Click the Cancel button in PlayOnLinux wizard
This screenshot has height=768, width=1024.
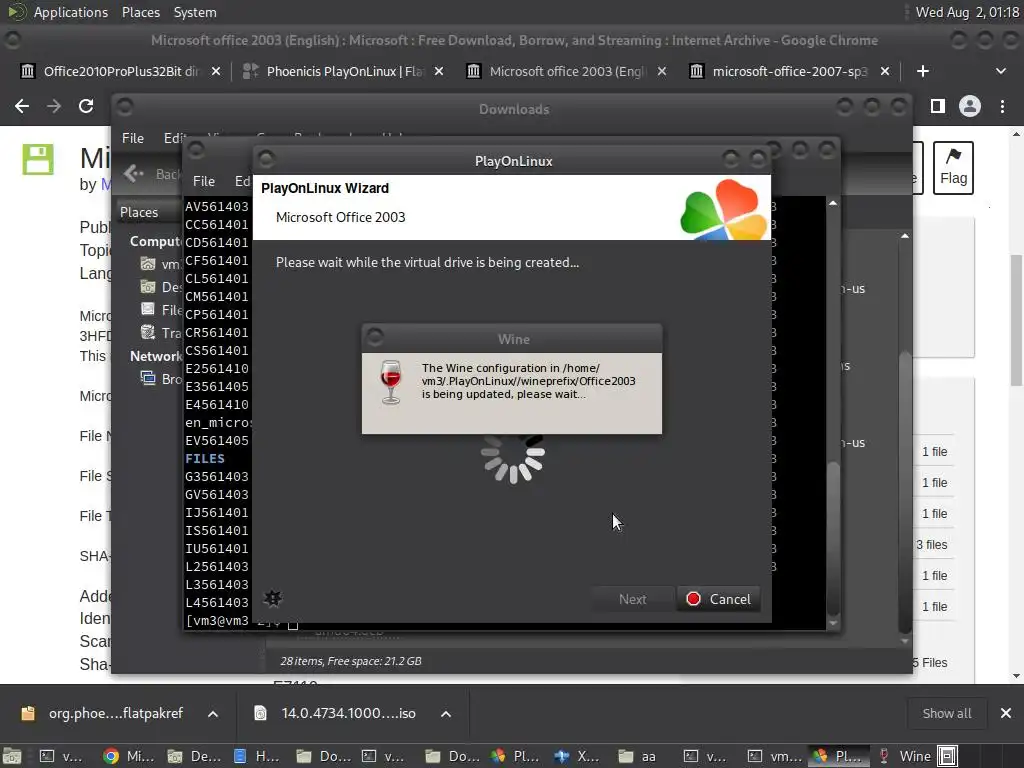[x=718, y=599]
